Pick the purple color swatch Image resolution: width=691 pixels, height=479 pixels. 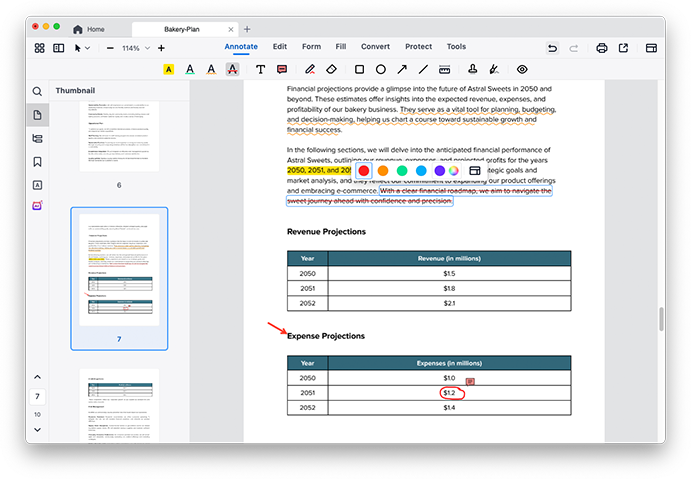point(439,171)
